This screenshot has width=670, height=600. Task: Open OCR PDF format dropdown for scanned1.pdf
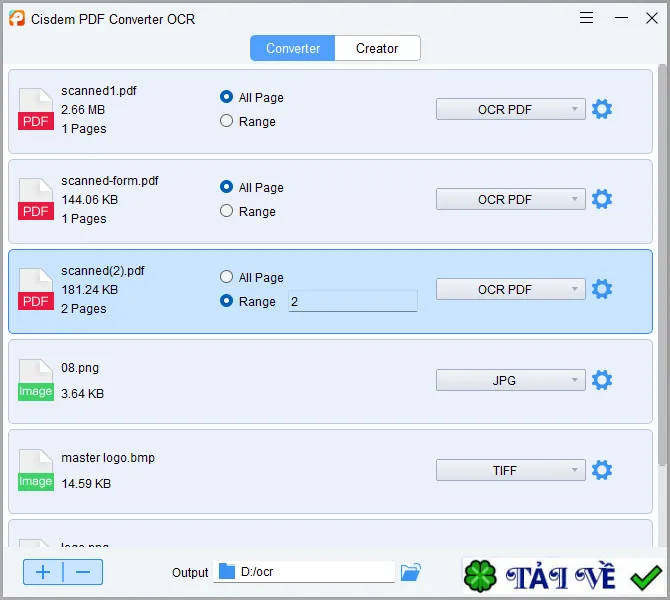(511, 109)
